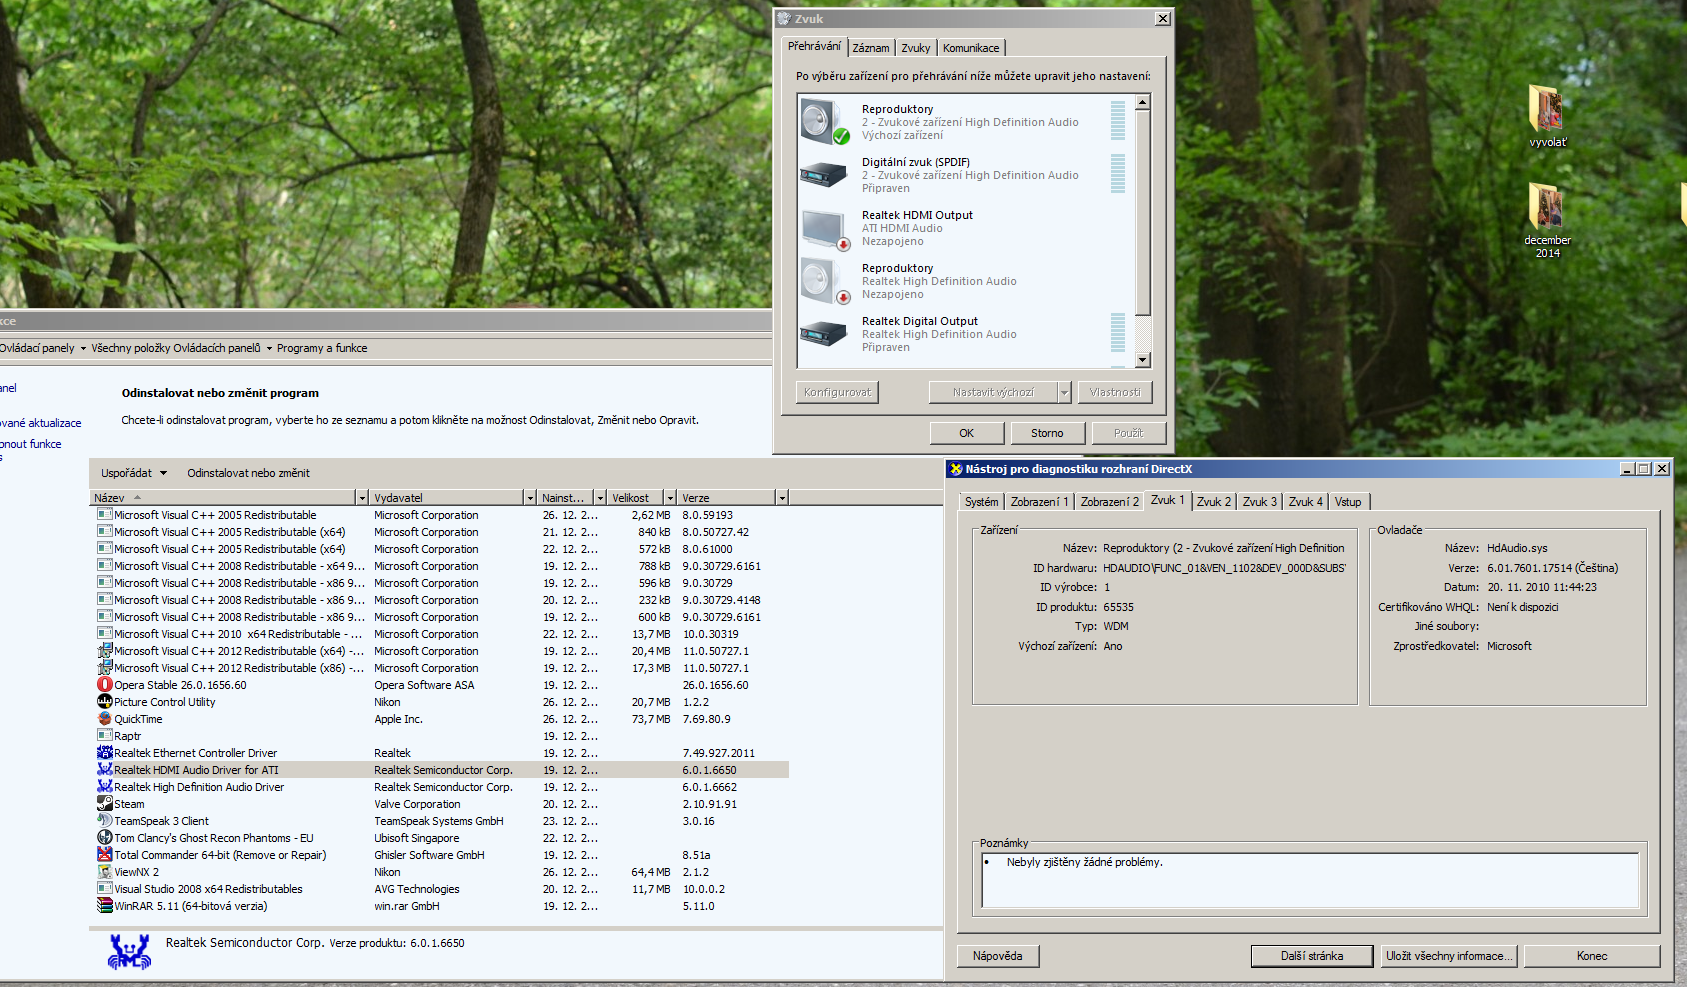The image size is (1687, 987).
Task: Click the publisher cell Valve Corporation
Action: [x=417, y=805]
